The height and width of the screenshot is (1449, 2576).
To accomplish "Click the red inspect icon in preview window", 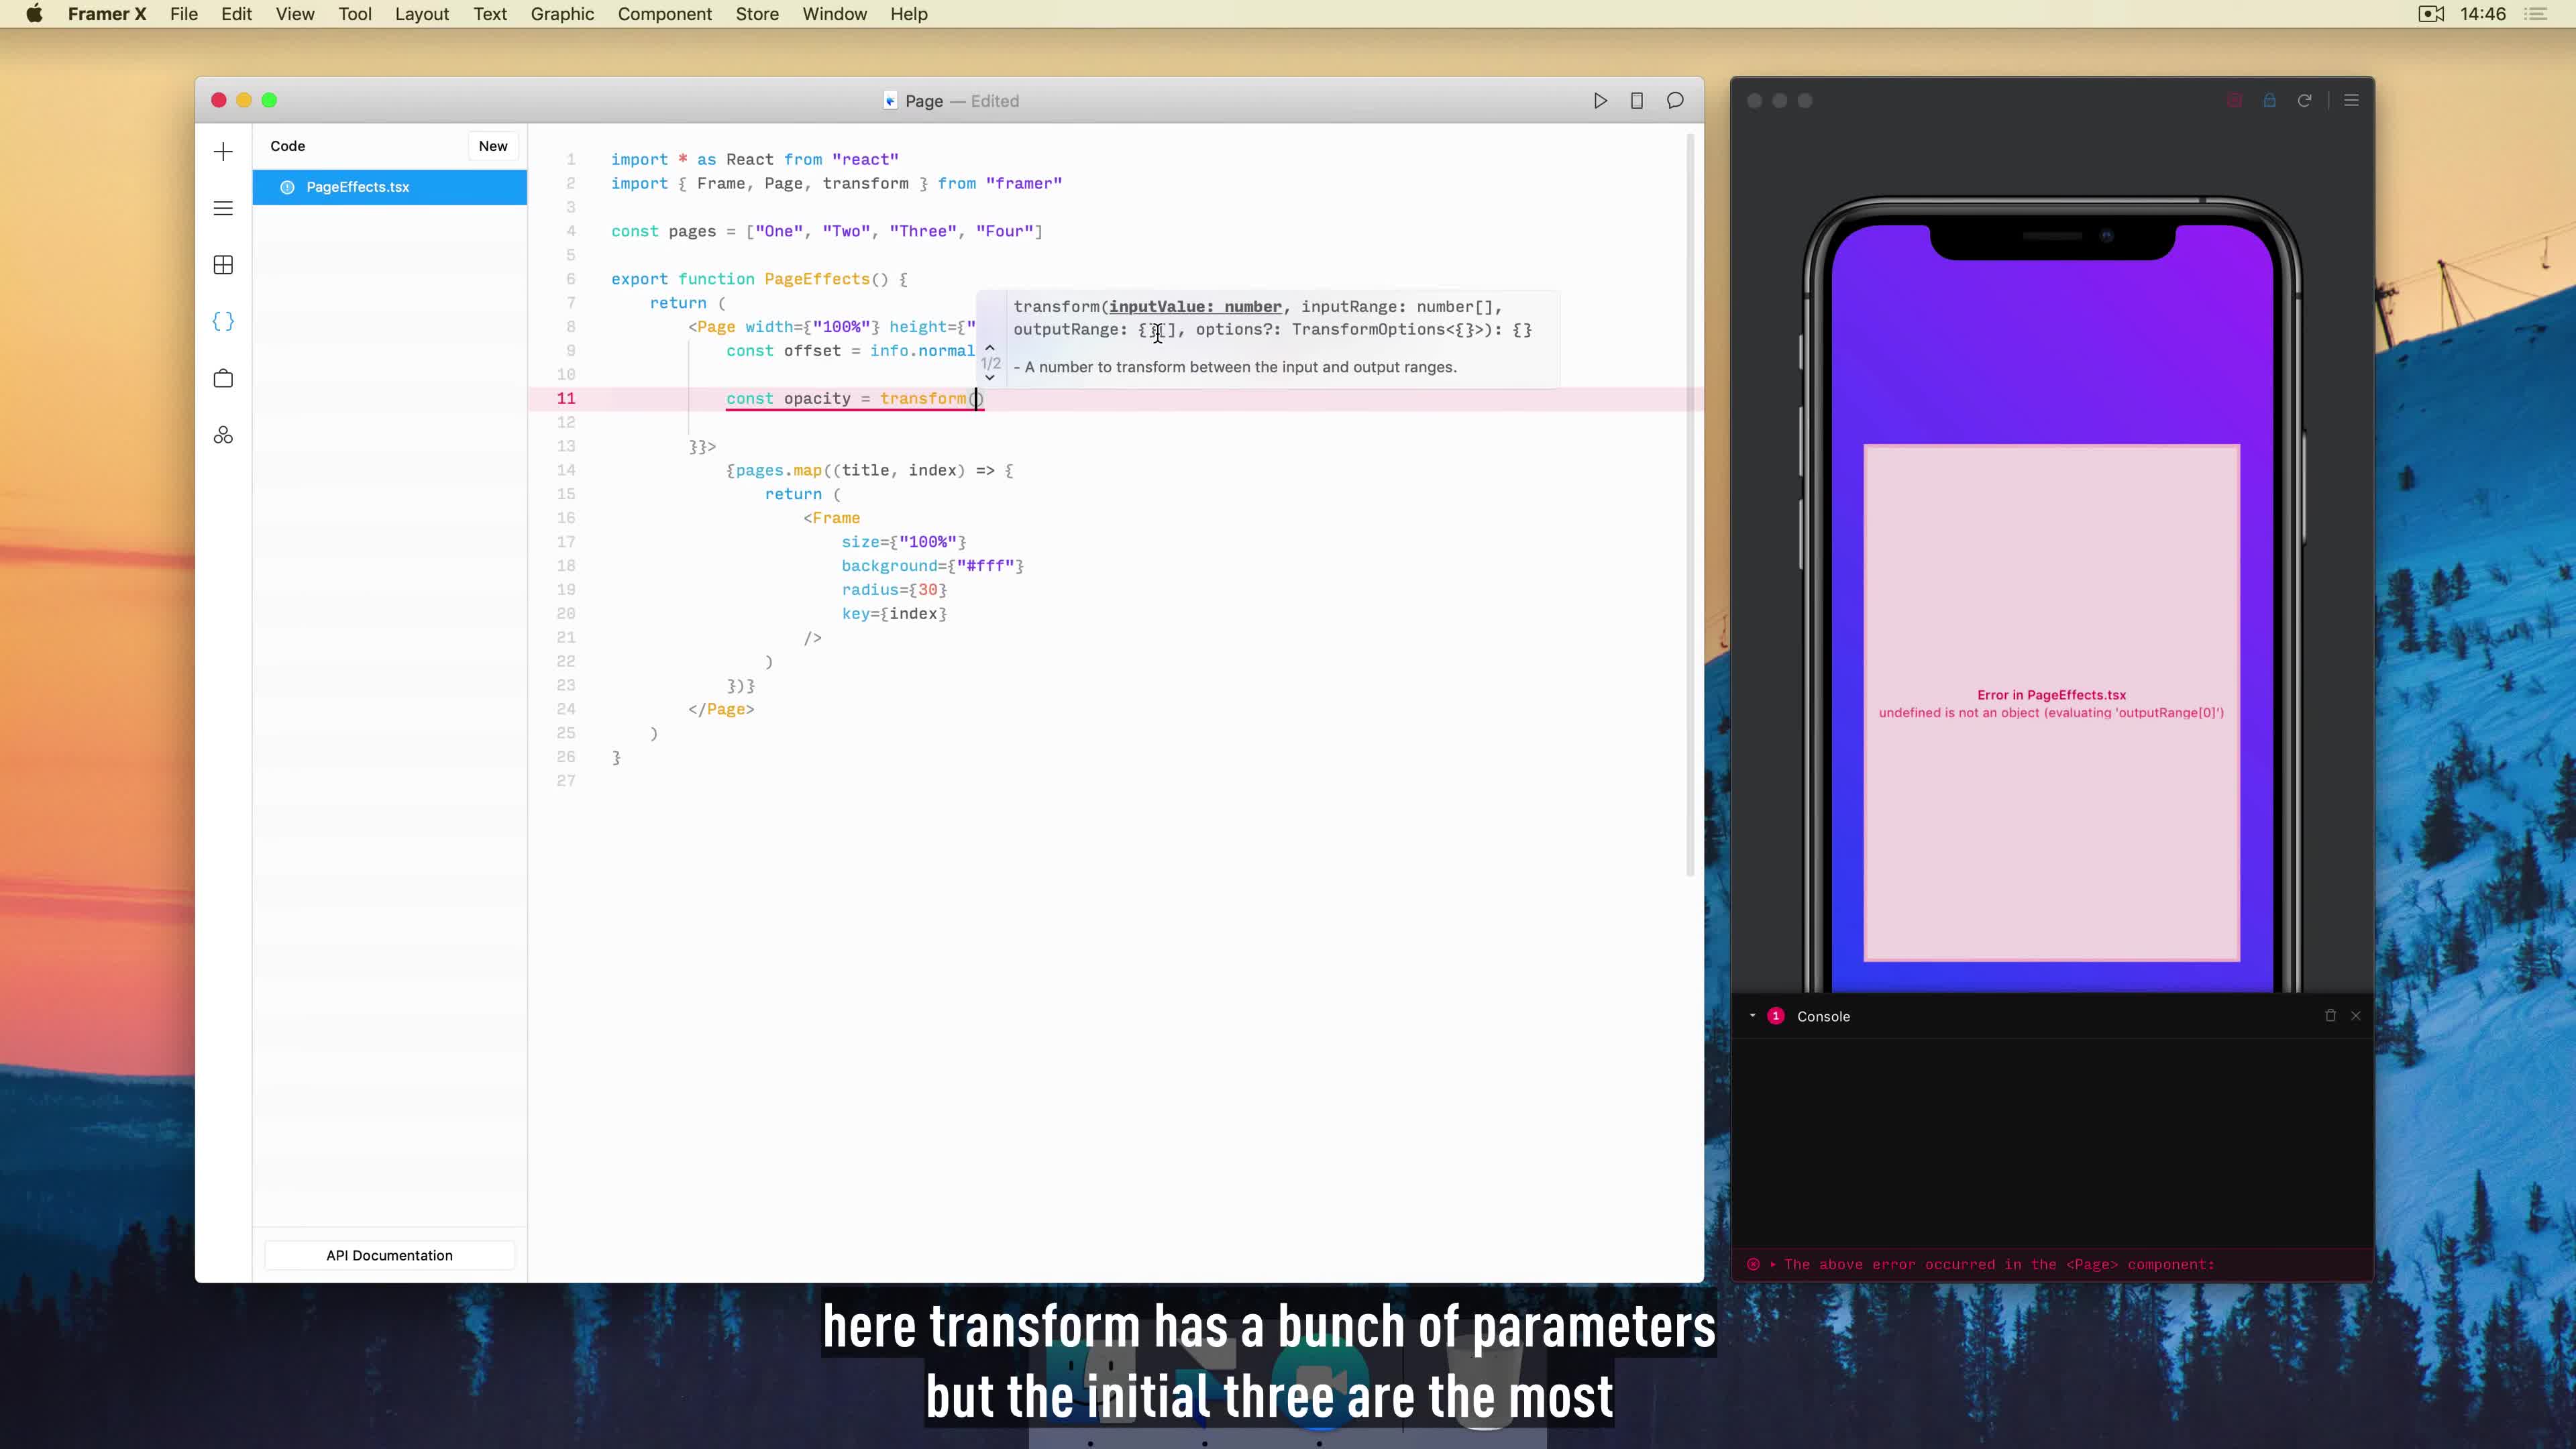I will coord(2234,101).
